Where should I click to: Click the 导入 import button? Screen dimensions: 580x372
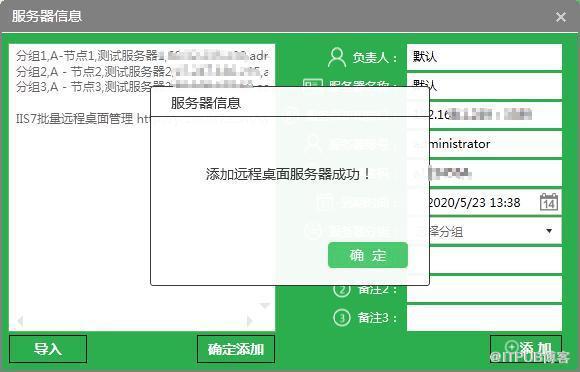point(48,349)
